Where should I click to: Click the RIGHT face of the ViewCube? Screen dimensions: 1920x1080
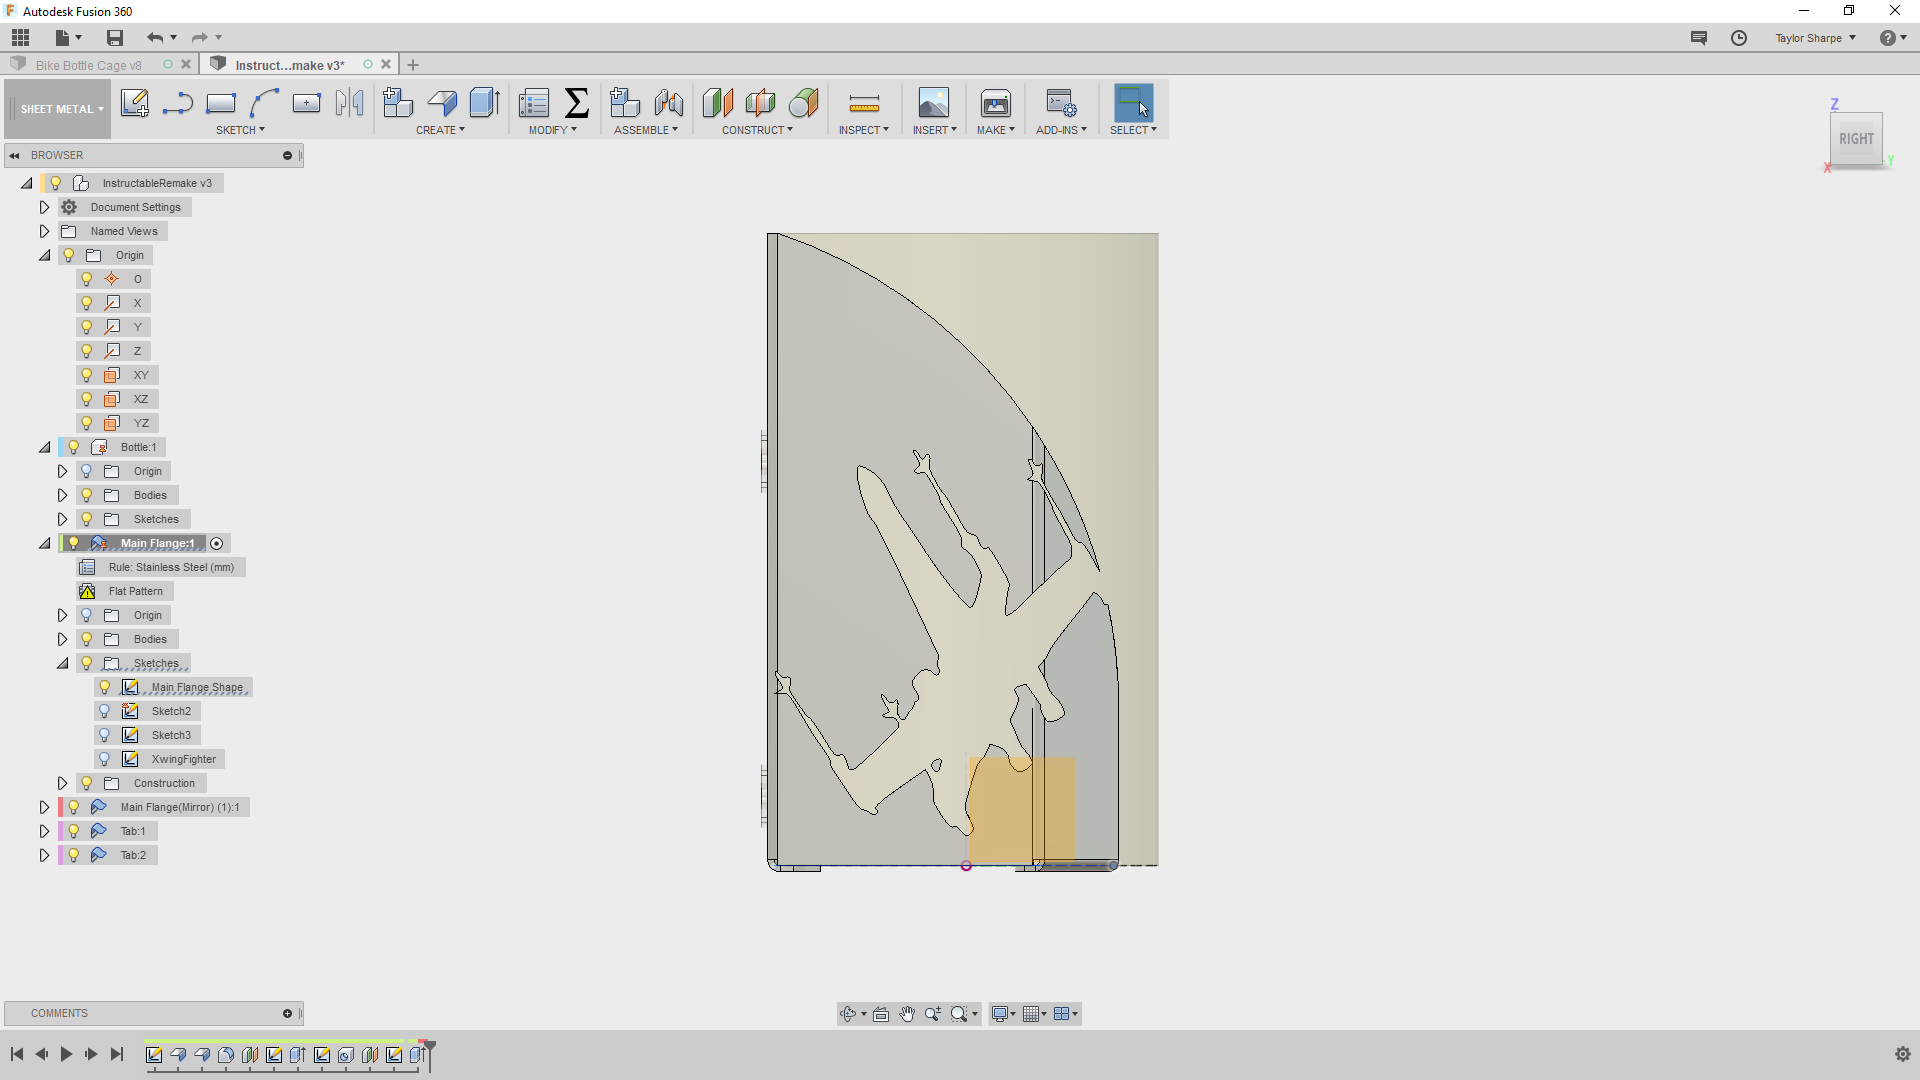(x=1856, y=139)
